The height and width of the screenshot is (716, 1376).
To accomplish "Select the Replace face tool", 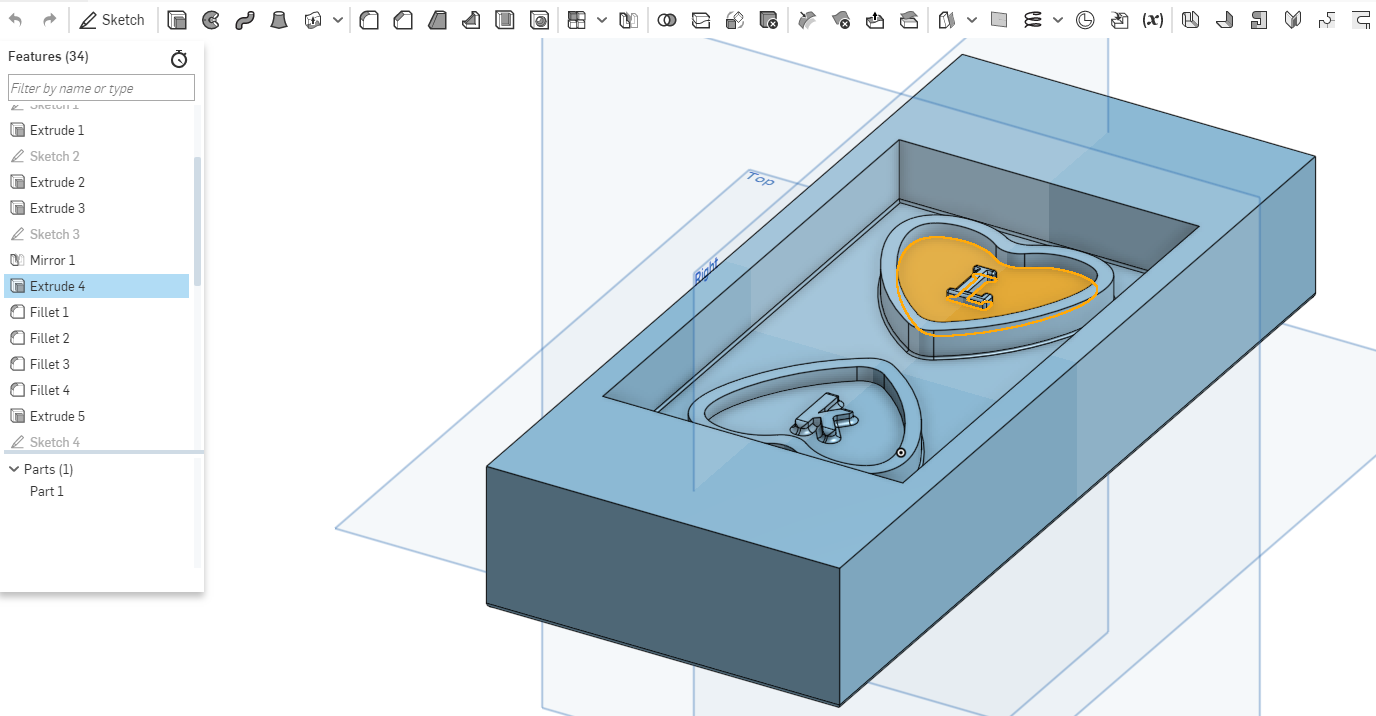I will [909, 19].
